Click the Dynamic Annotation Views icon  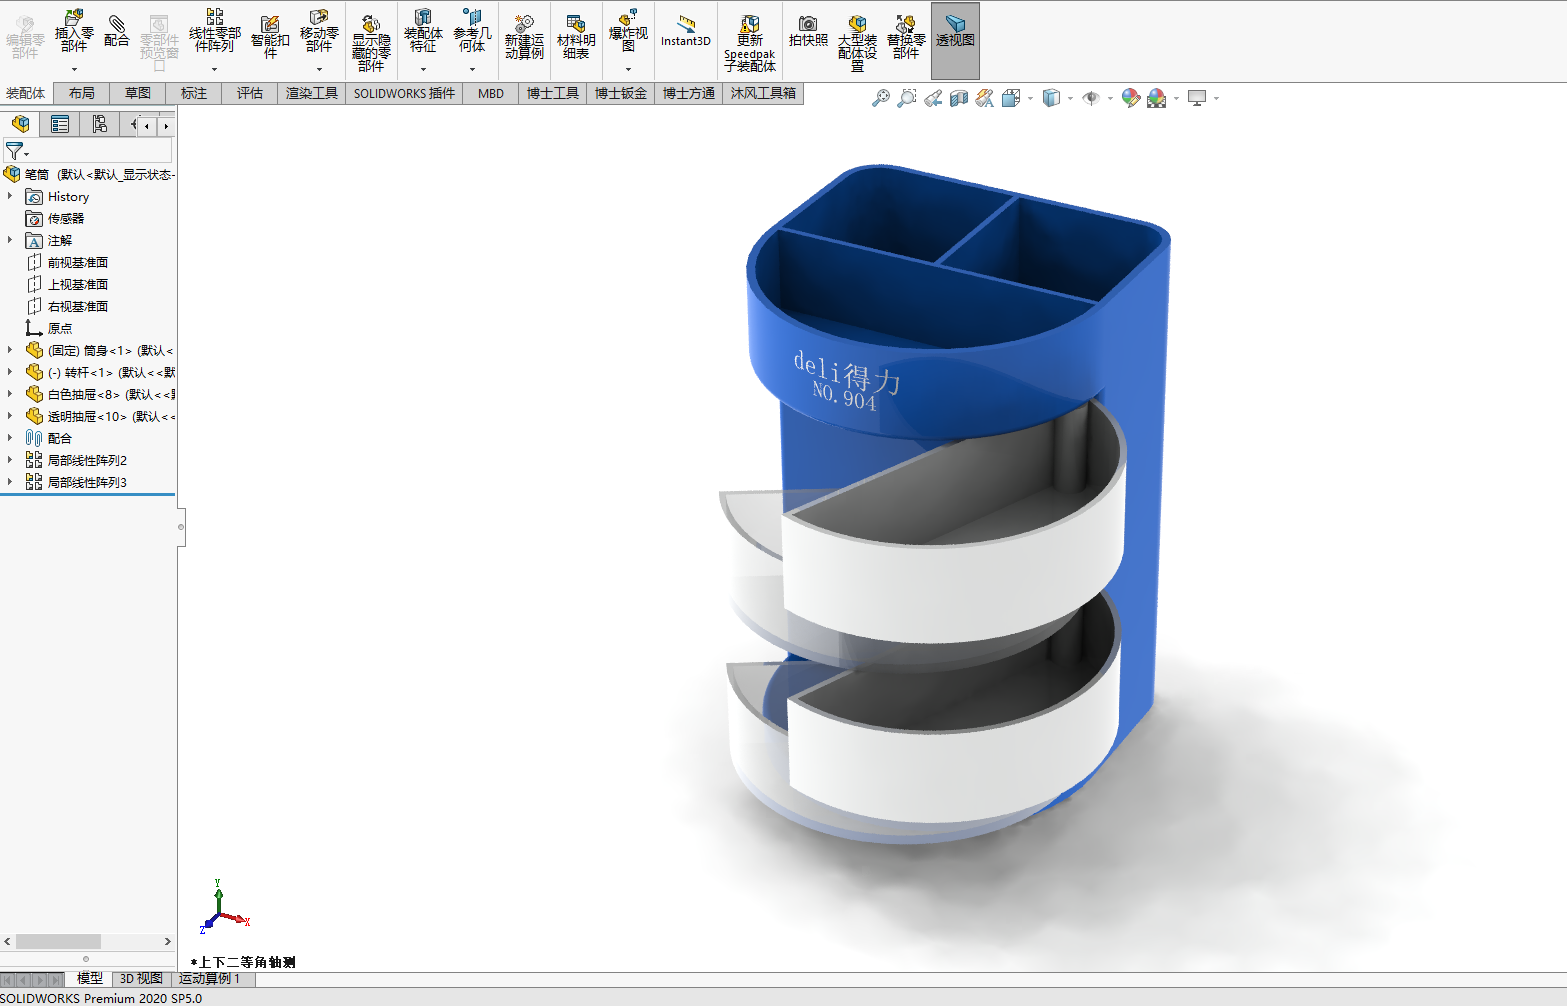(985, 98)
